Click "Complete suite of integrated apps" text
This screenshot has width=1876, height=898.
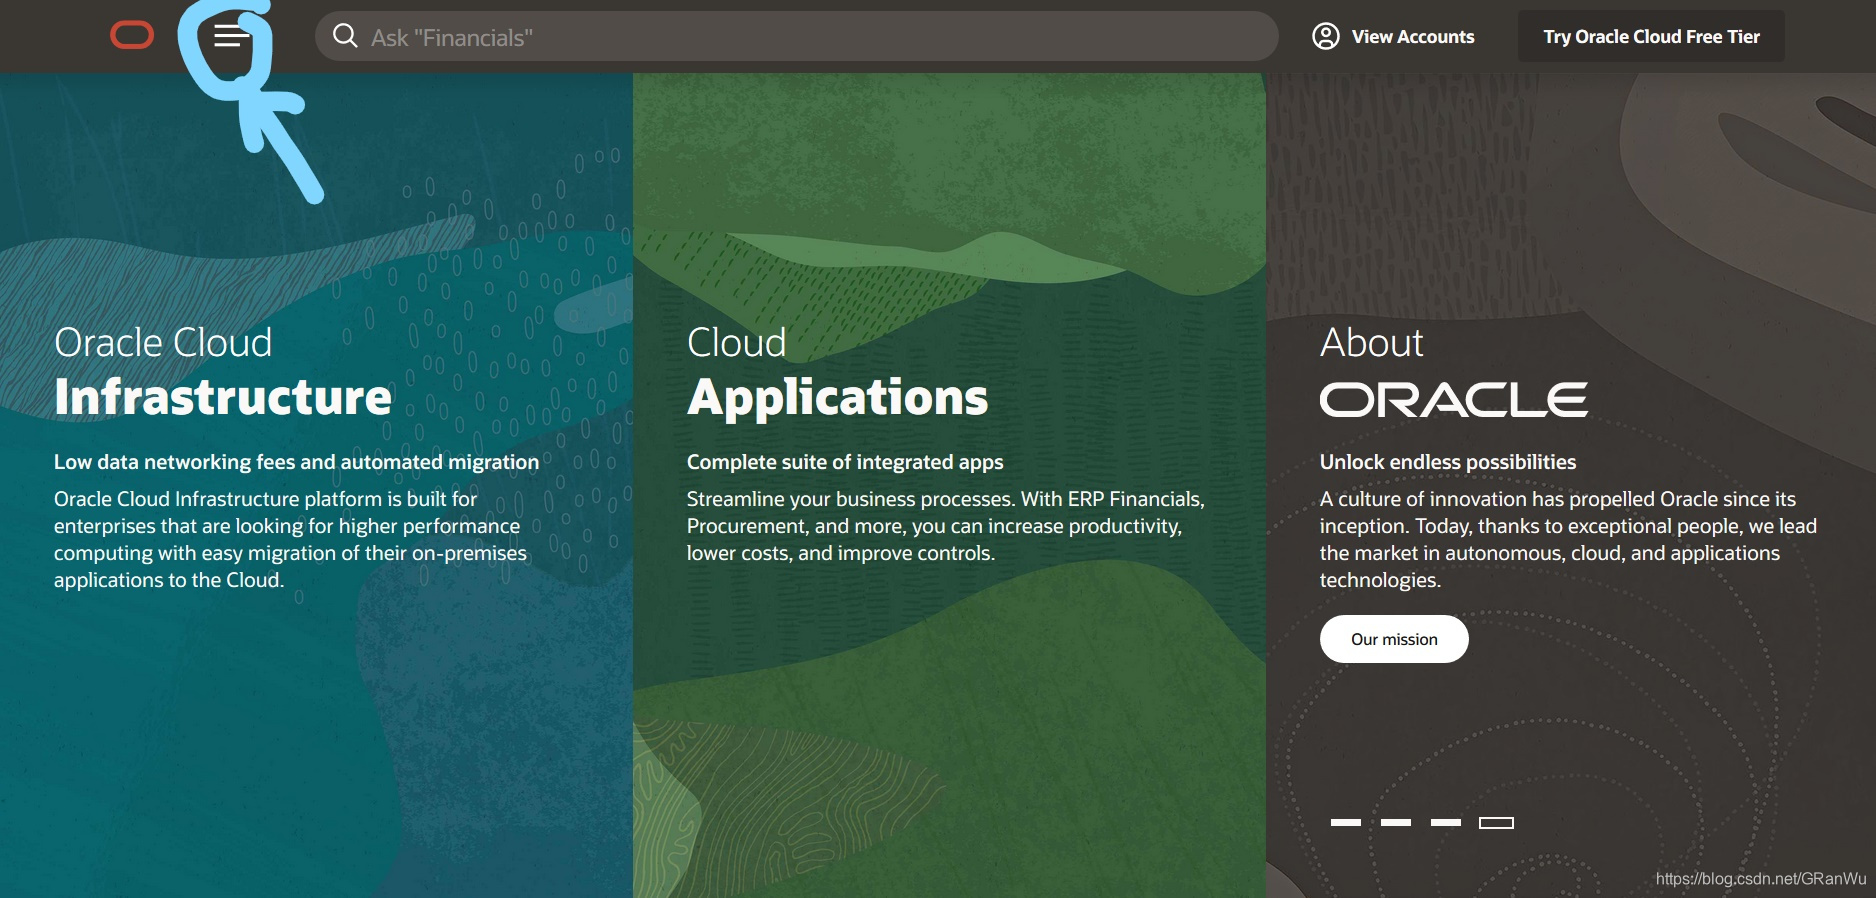845,462
